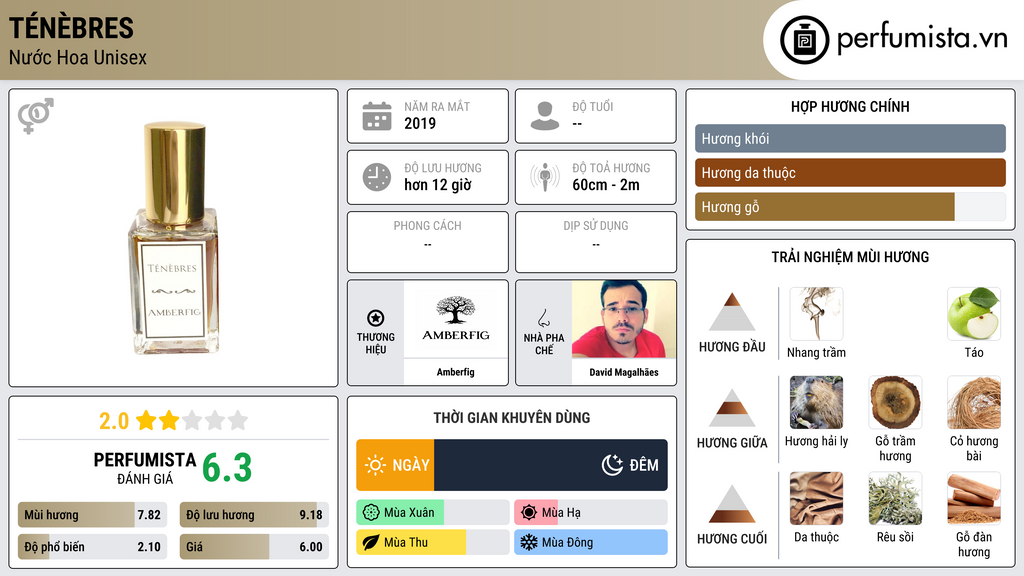Image resolution: width=1024 pixels, height=576 pixels.
Task: Click the Trải nghiệm mùi hương heading
Action: pos(850,257)
